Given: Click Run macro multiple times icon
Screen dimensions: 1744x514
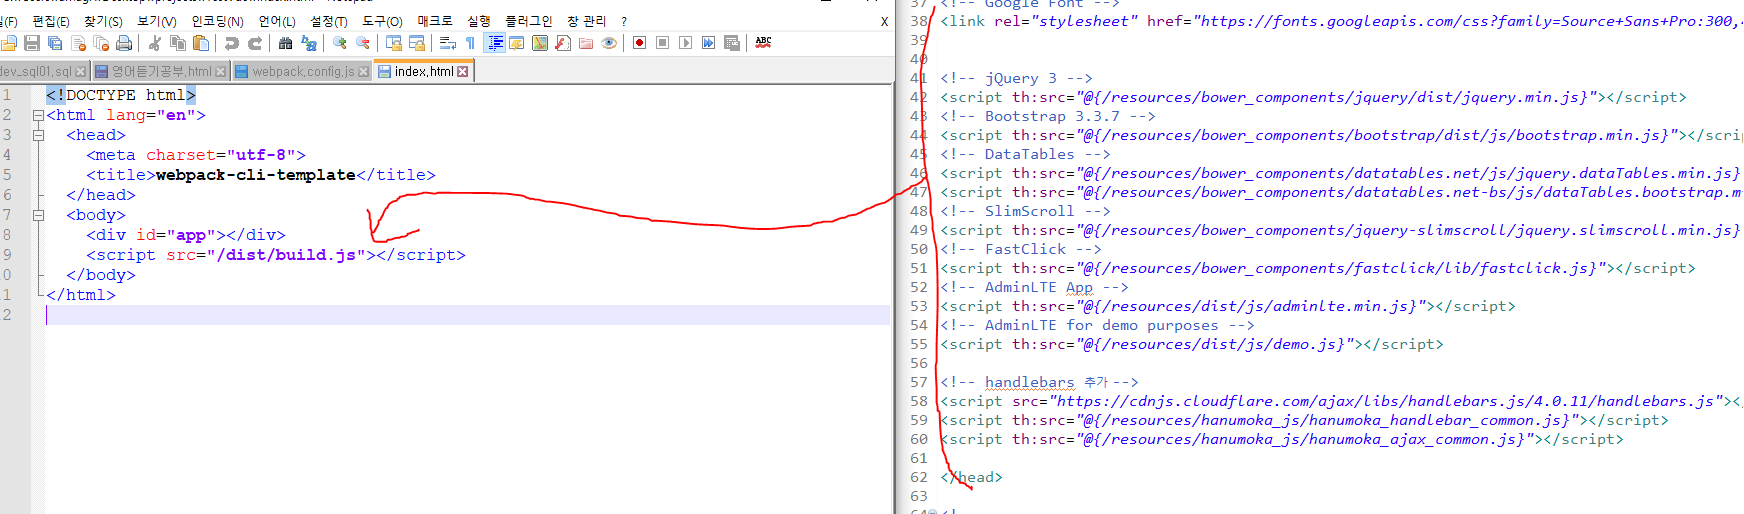Looking at the screenshot, I should pos(708,43).
